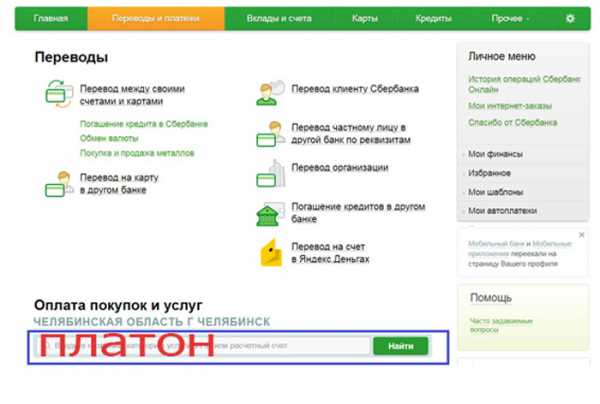Open История операций Сбербанк Онлайн link
Image resolution: width=600 pixels, height=404 pixels.
click(x=524, y=84)
